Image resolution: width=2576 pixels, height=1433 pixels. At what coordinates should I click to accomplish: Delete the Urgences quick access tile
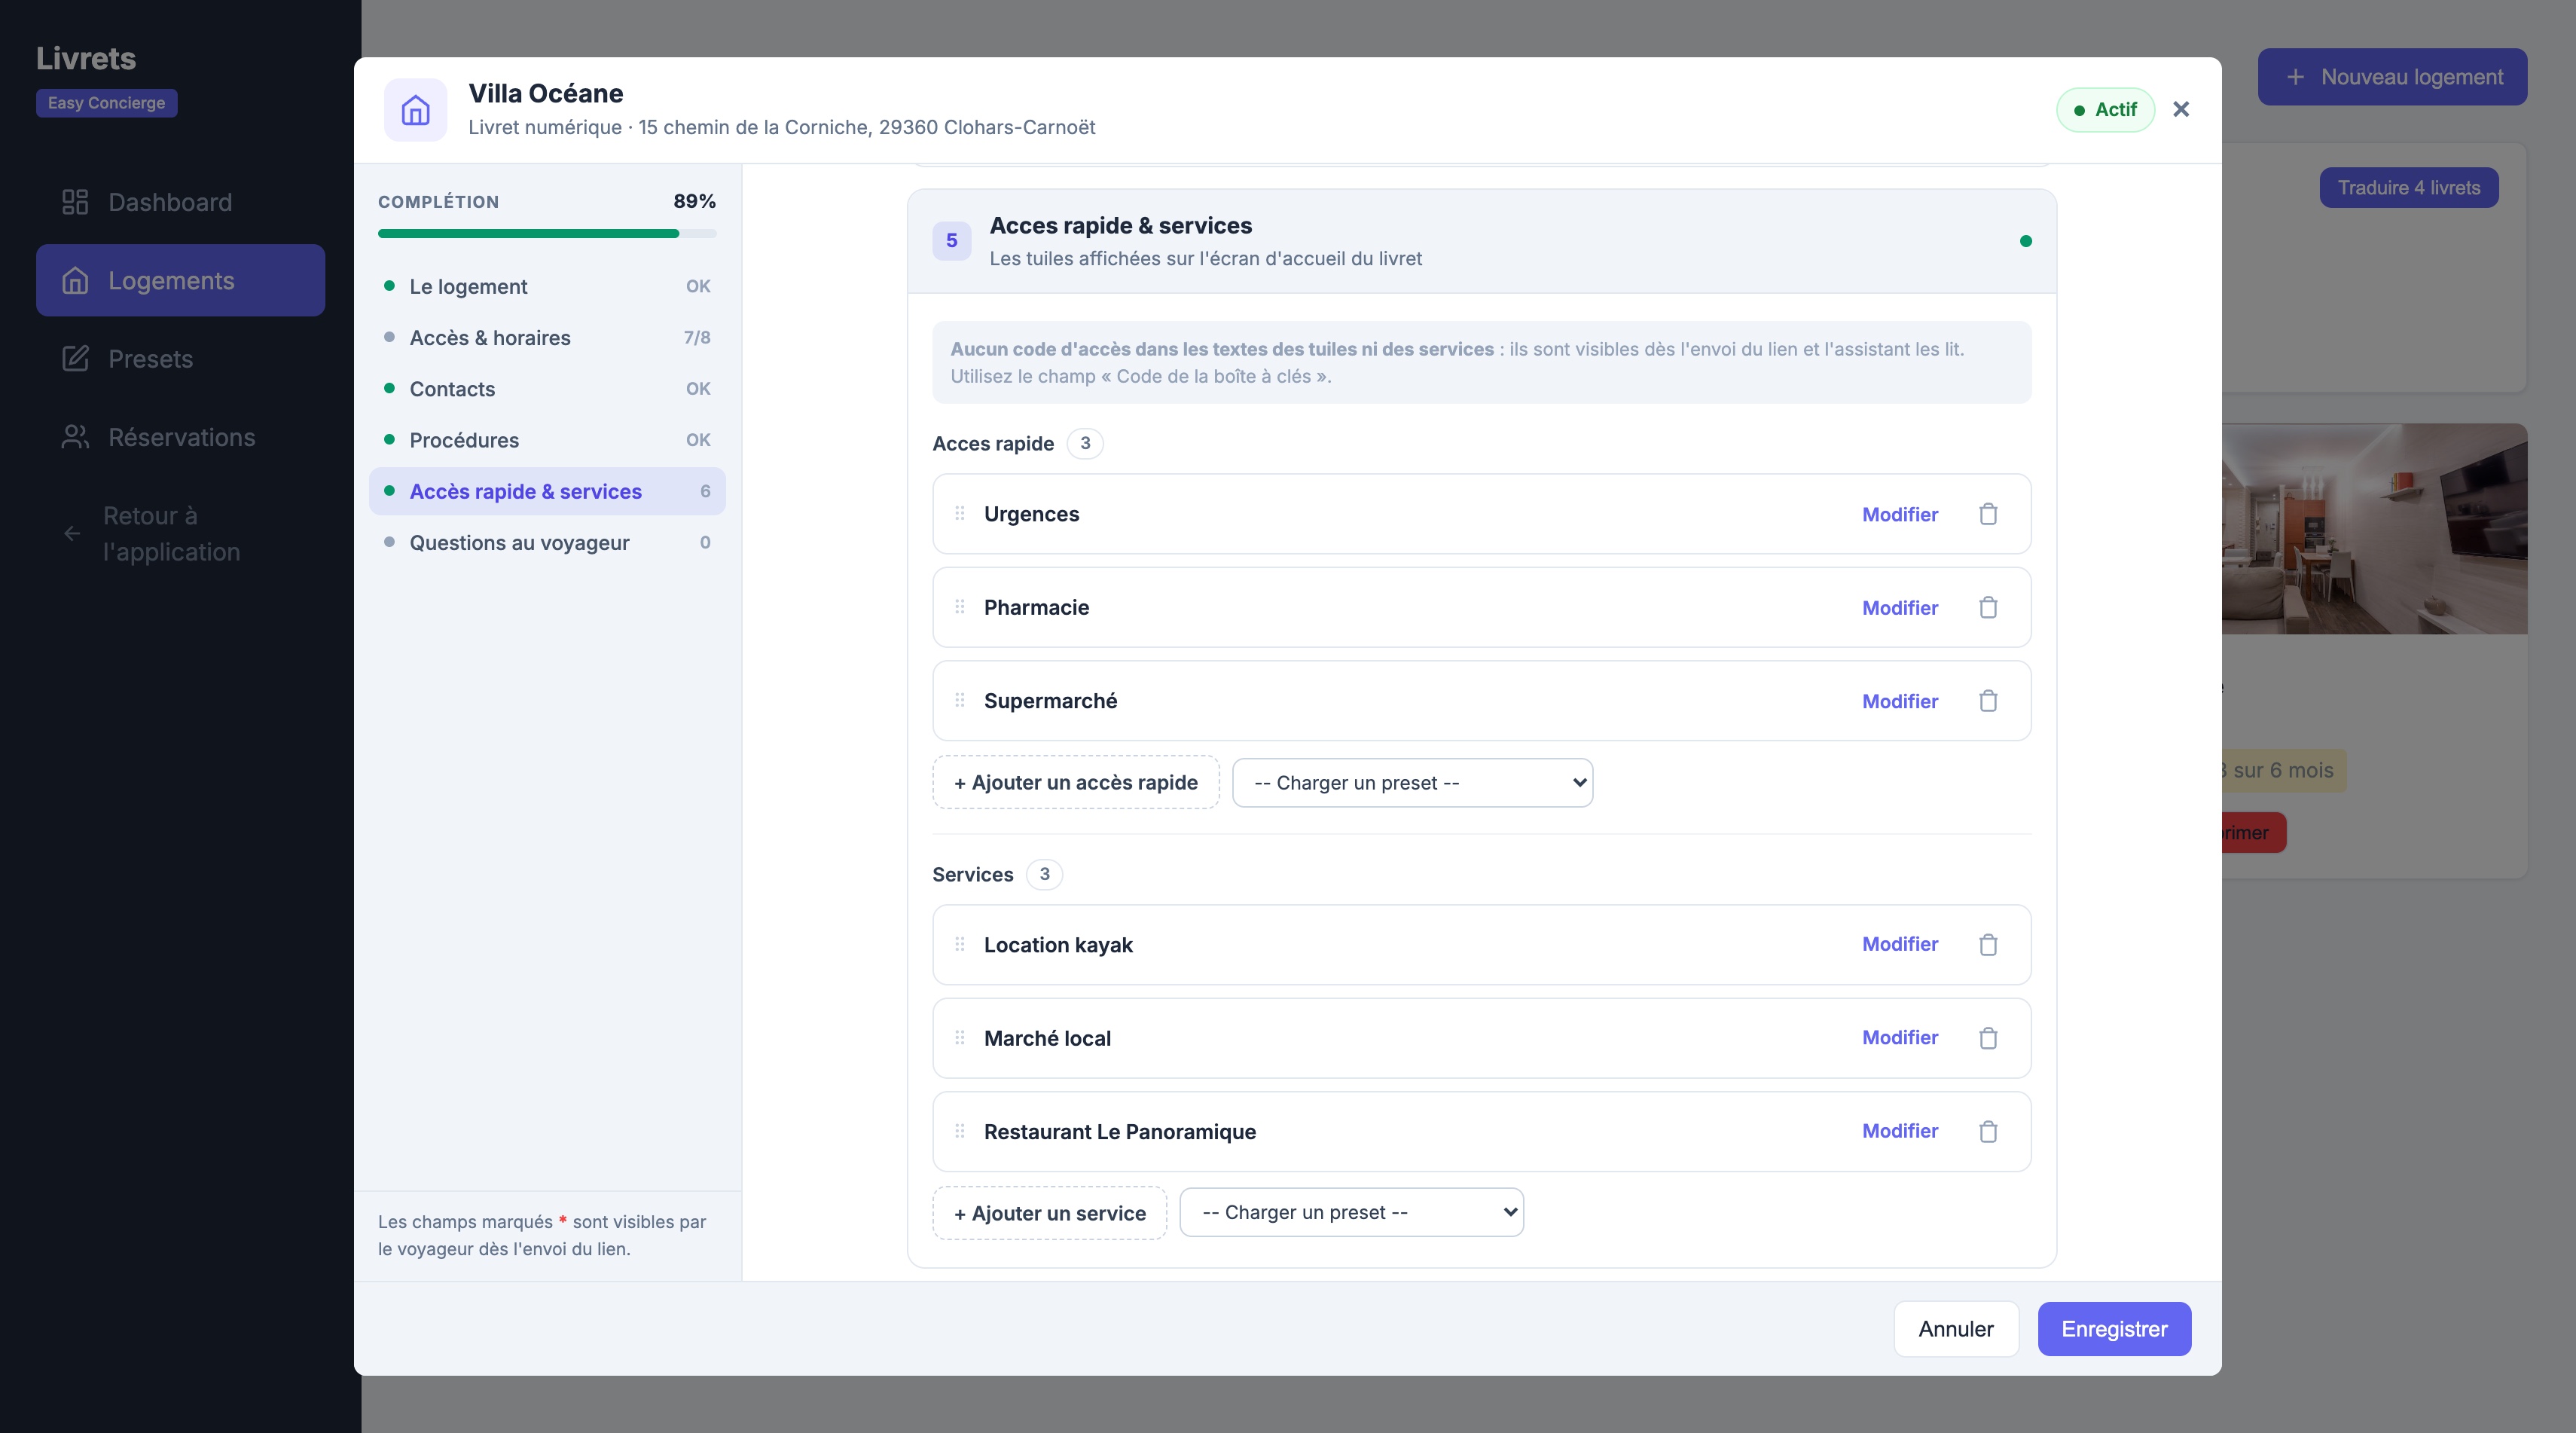1988,514
